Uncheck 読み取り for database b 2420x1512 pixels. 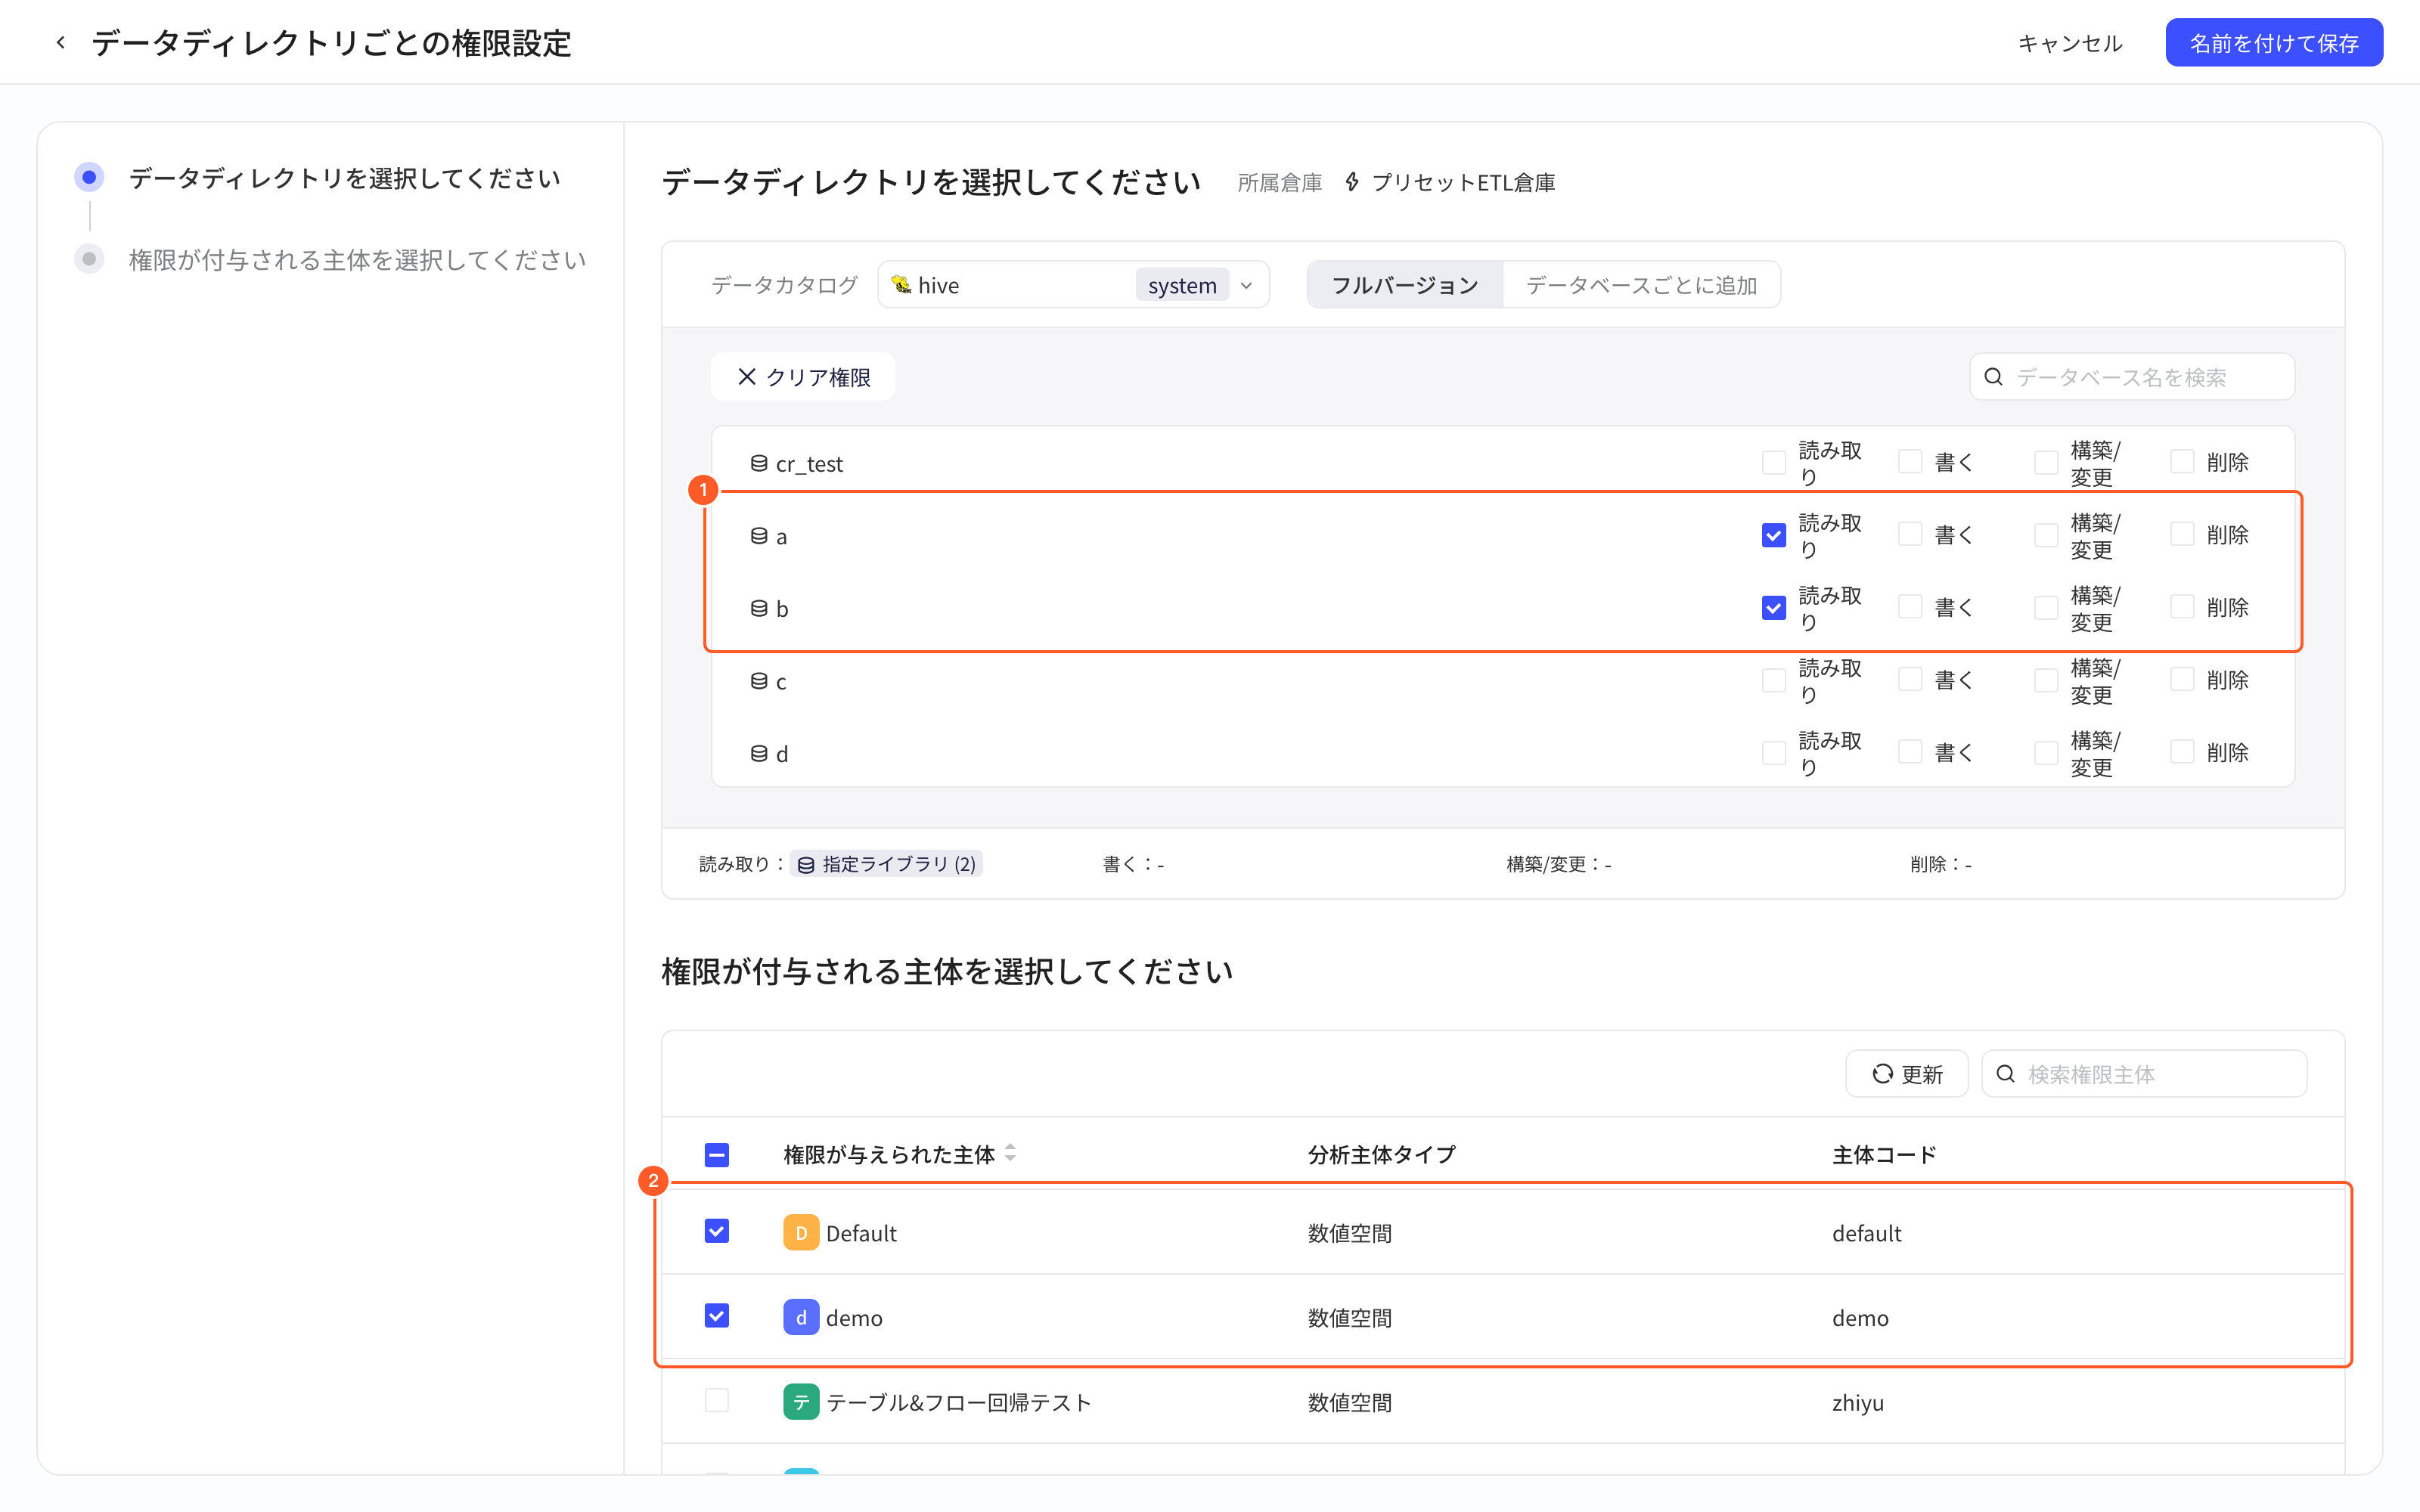click(x=1774, y=608)
